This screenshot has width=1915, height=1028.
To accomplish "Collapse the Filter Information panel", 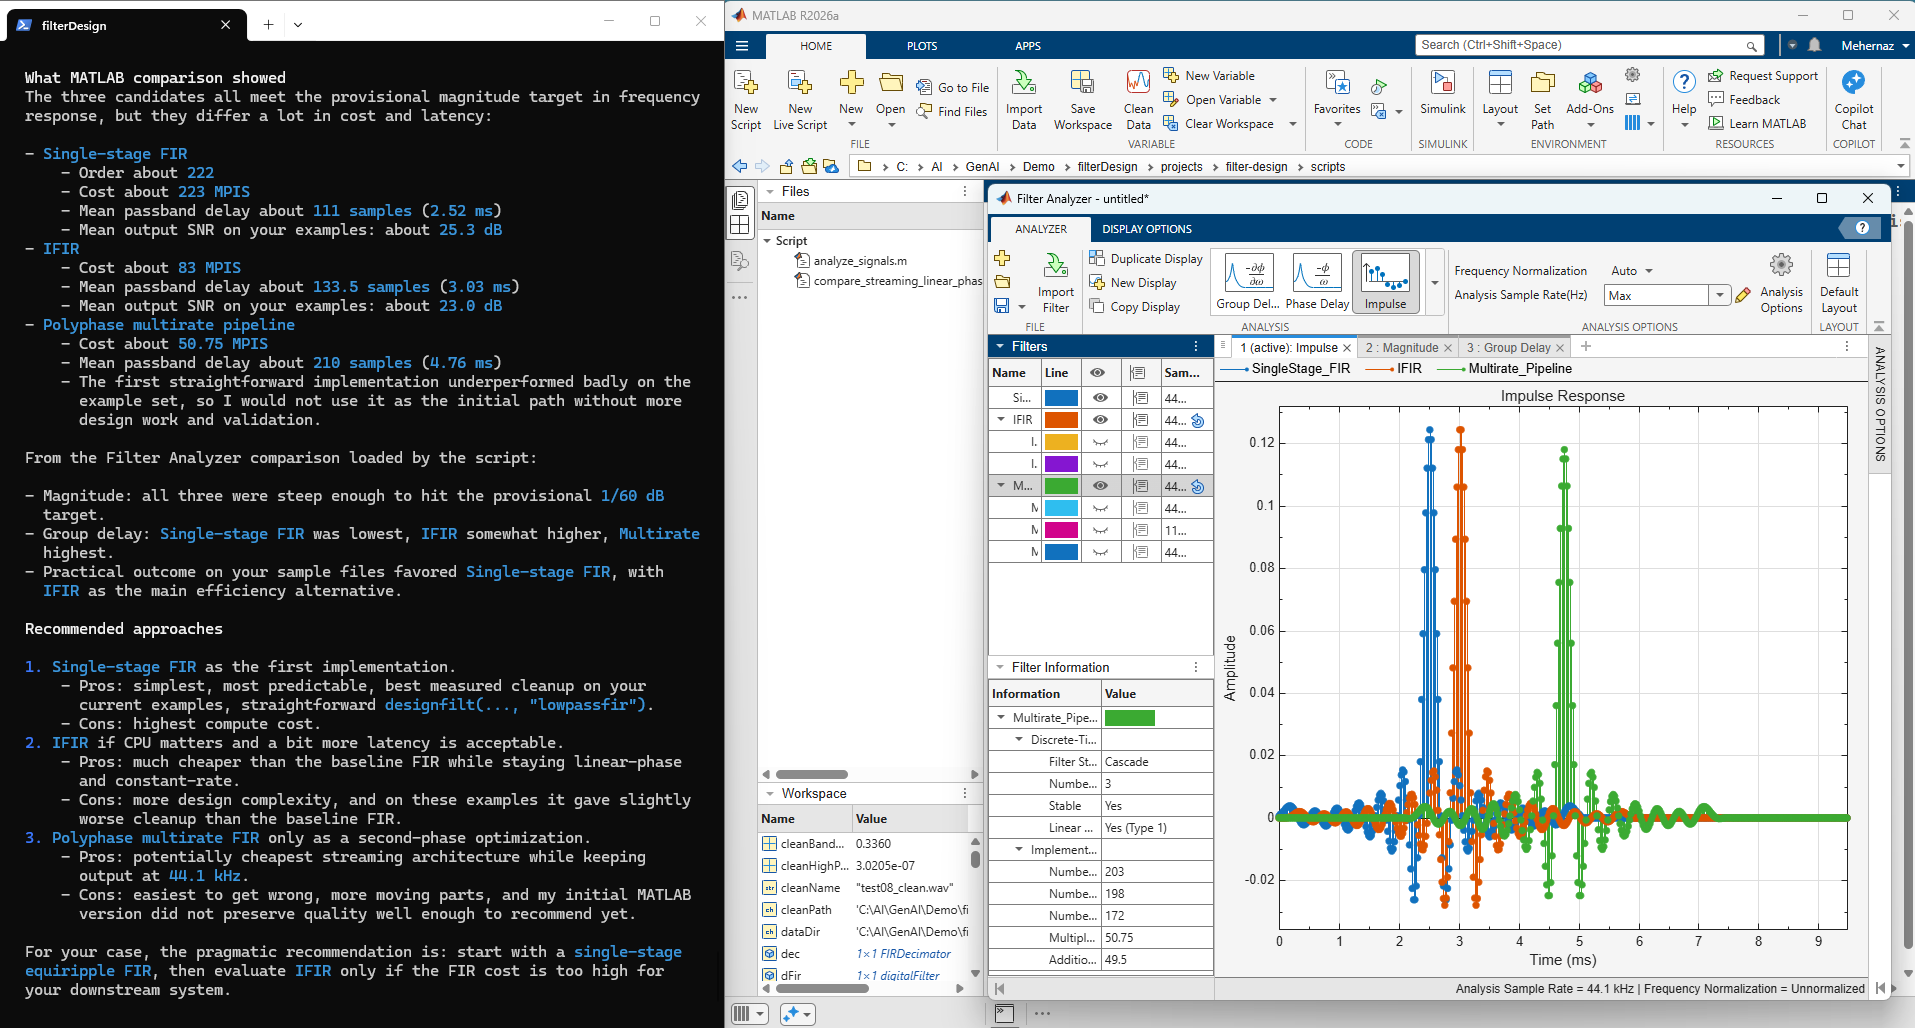I will point(1000,667).
